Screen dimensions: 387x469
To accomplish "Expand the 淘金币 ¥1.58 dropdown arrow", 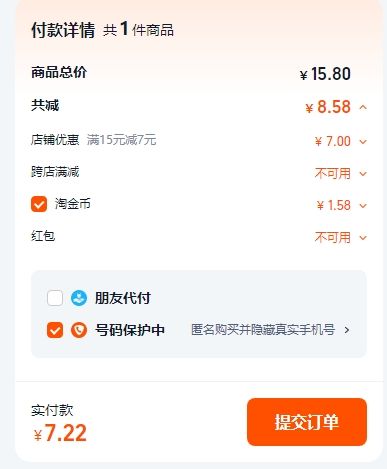I will pos(363,206).
